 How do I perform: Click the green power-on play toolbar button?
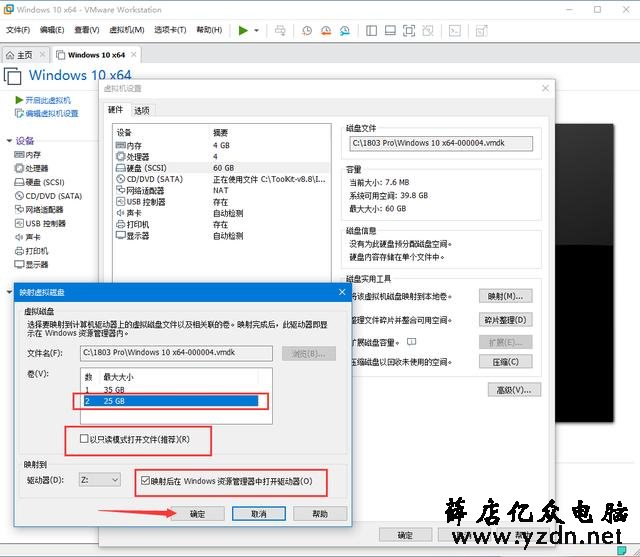pyautogui.click(x=243, y=31)
